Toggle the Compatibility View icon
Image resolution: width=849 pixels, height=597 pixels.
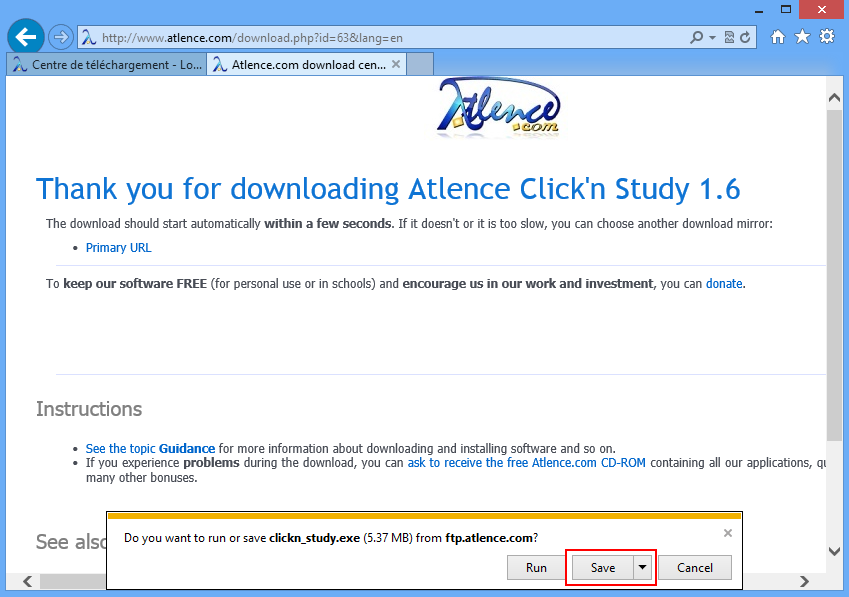coord(729,37)
